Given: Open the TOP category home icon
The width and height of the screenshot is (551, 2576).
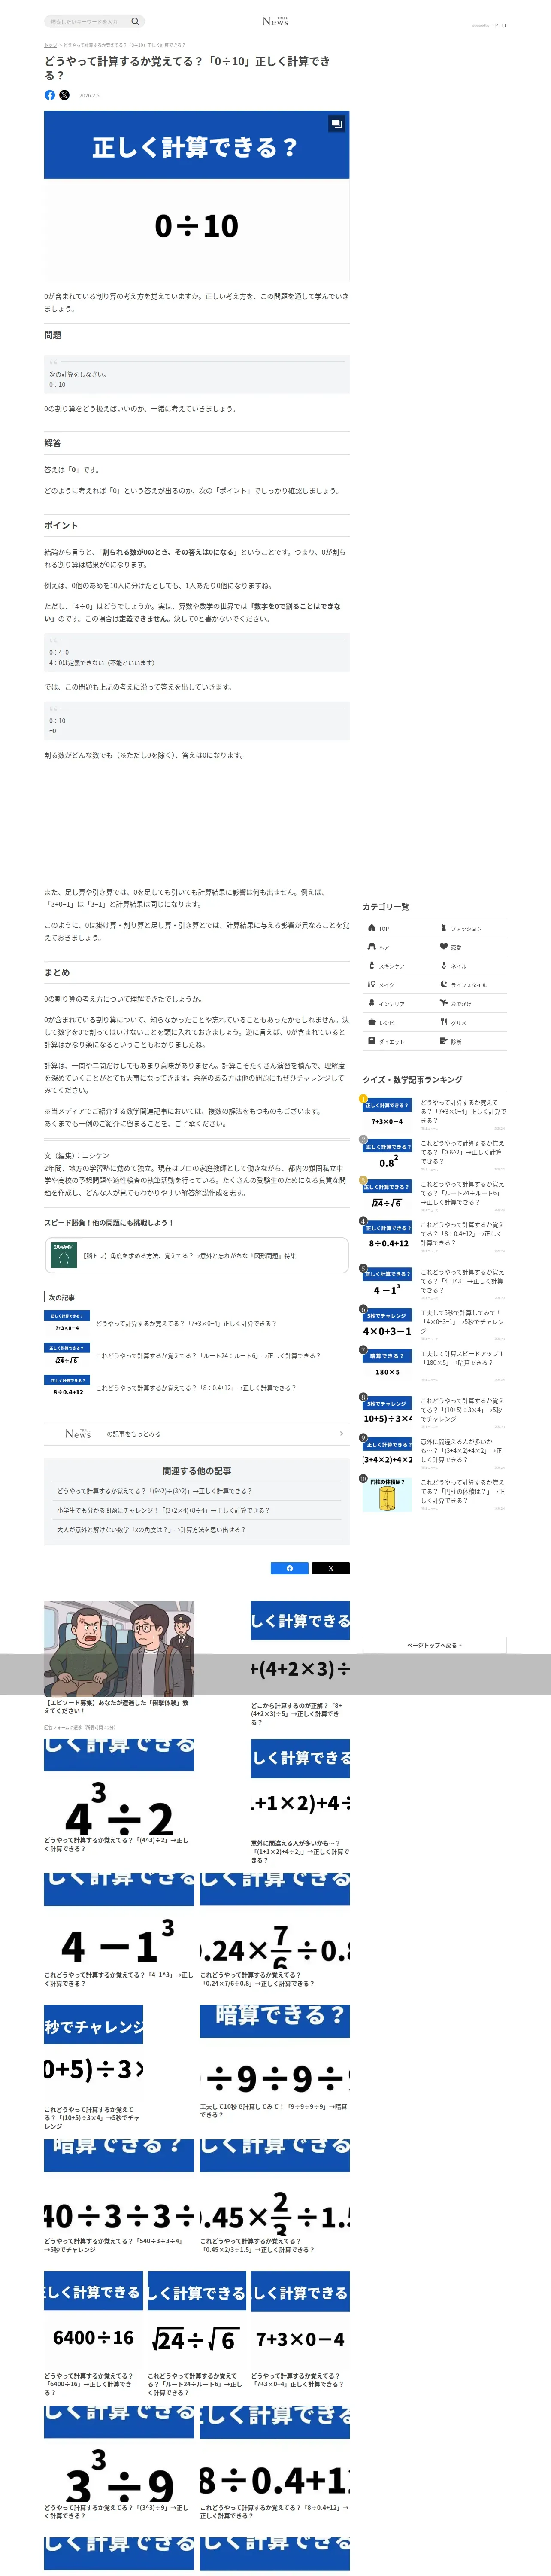Looking at the screenshot, I should 372,928.
